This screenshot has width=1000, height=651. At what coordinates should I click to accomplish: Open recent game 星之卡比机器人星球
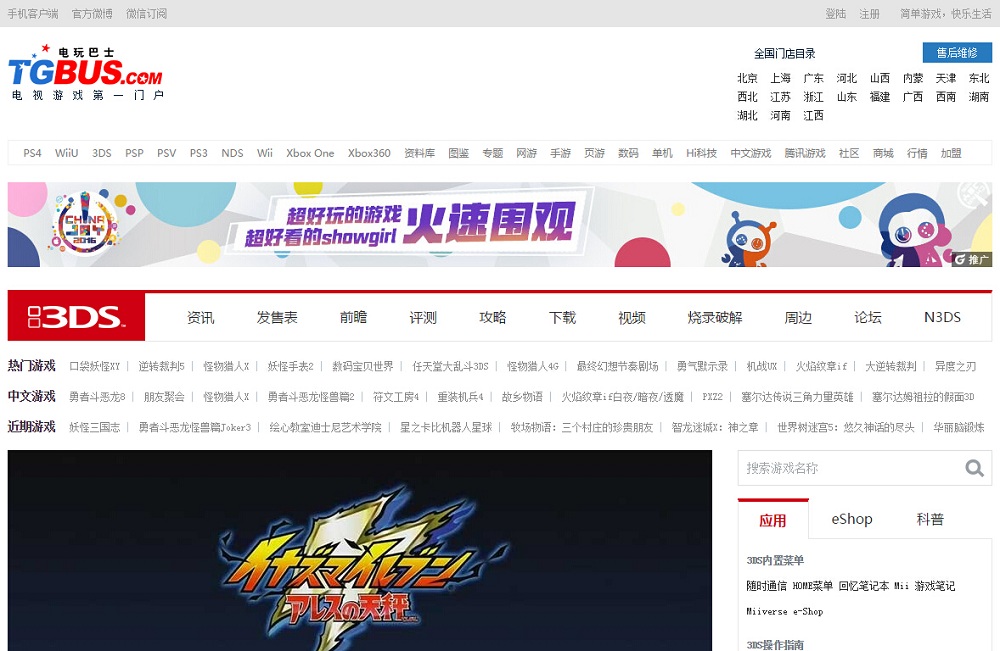tap(446, 427)
